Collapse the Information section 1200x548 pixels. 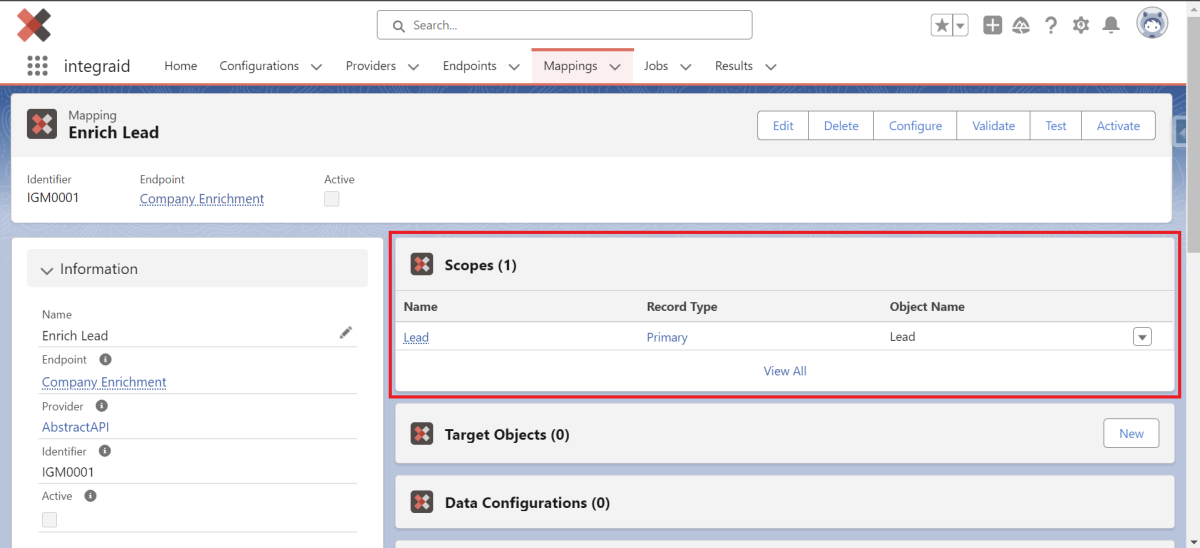47,270
